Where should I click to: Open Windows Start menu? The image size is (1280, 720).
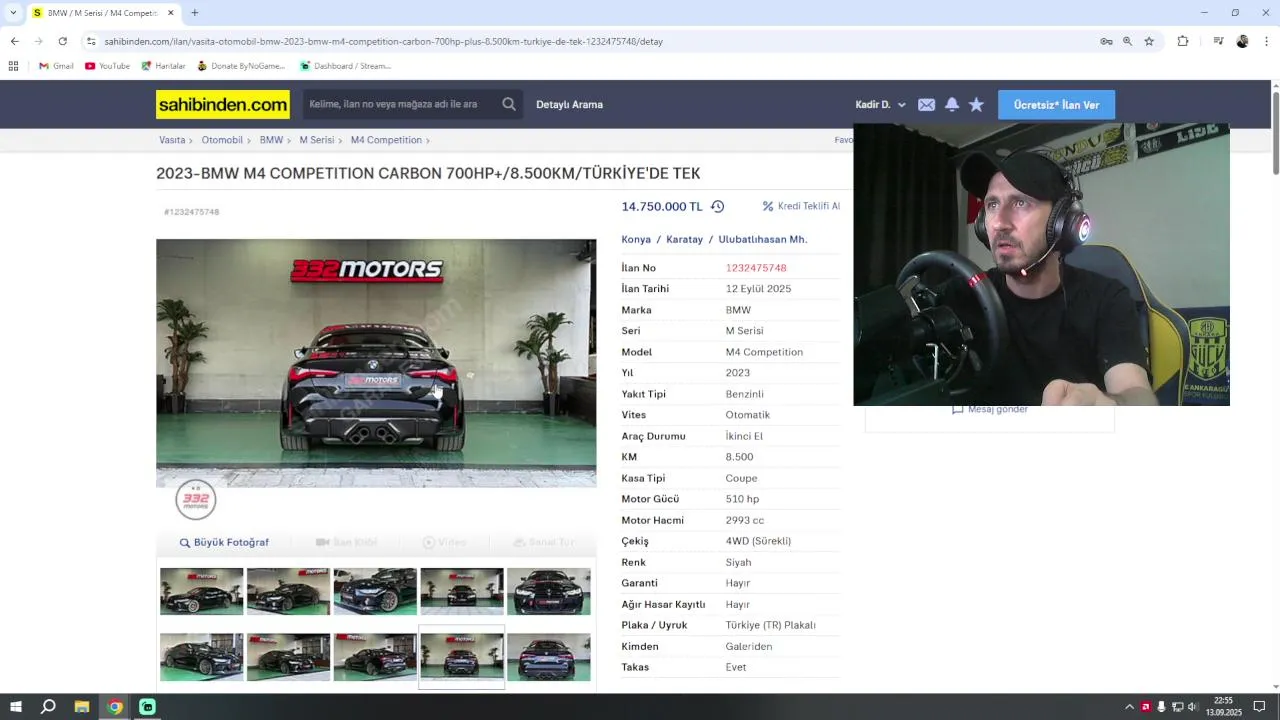[x=17, y=707]
